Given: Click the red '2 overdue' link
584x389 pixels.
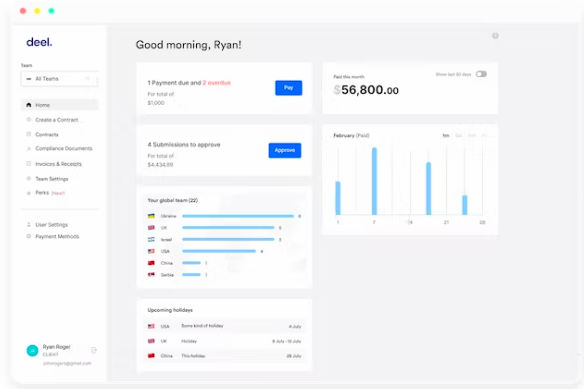Looking at the screenshot, I should coord(216,83).
